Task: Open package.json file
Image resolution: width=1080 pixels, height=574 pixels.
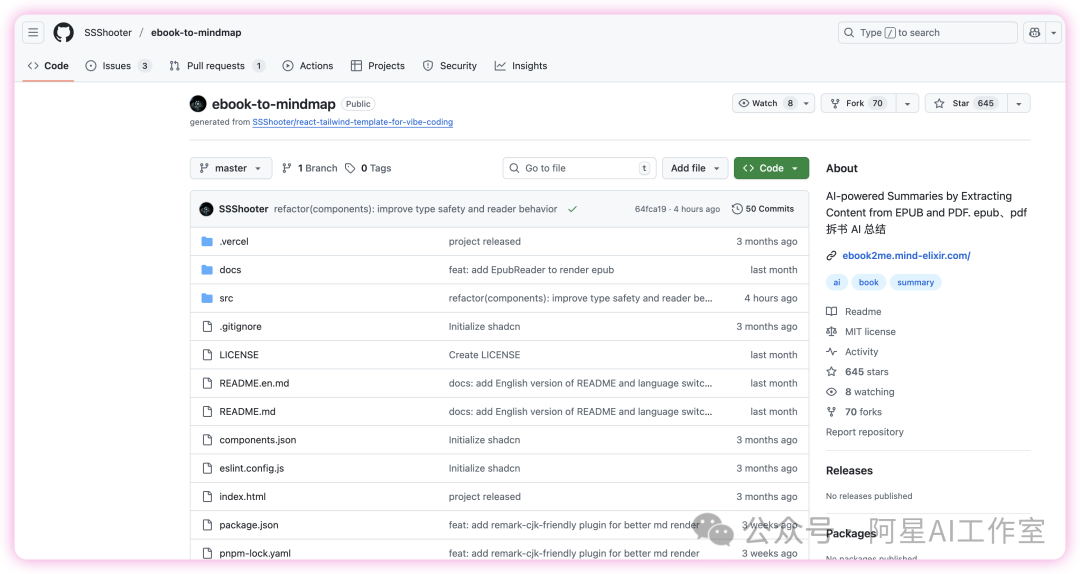Action: click(249, 525)
